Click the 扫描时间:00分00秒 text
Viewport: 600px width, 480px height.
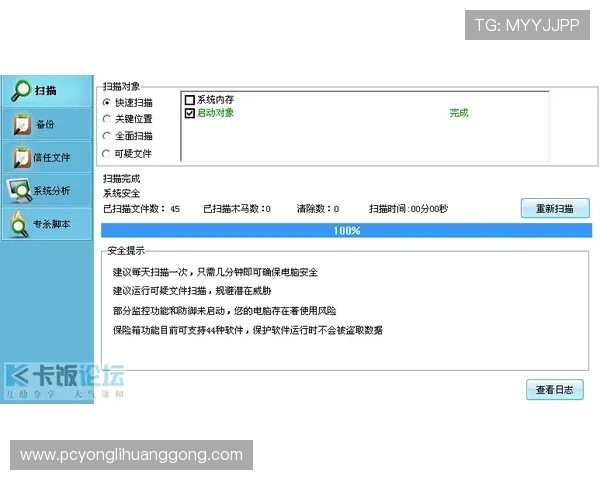408,209
